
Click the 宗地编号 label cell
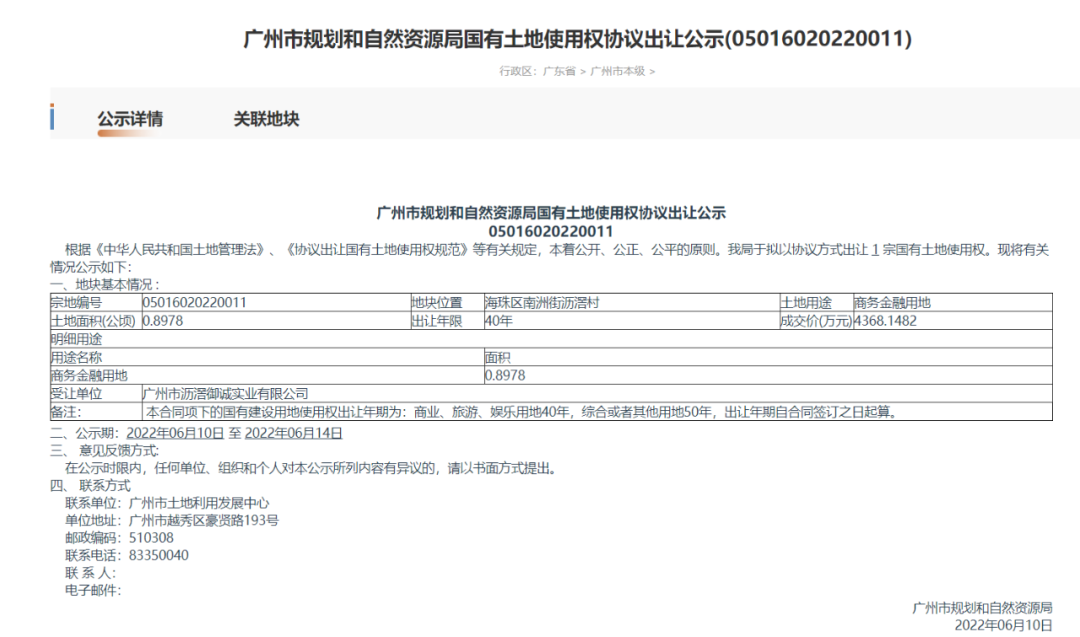pyautogui.click(x=96, y=302)
